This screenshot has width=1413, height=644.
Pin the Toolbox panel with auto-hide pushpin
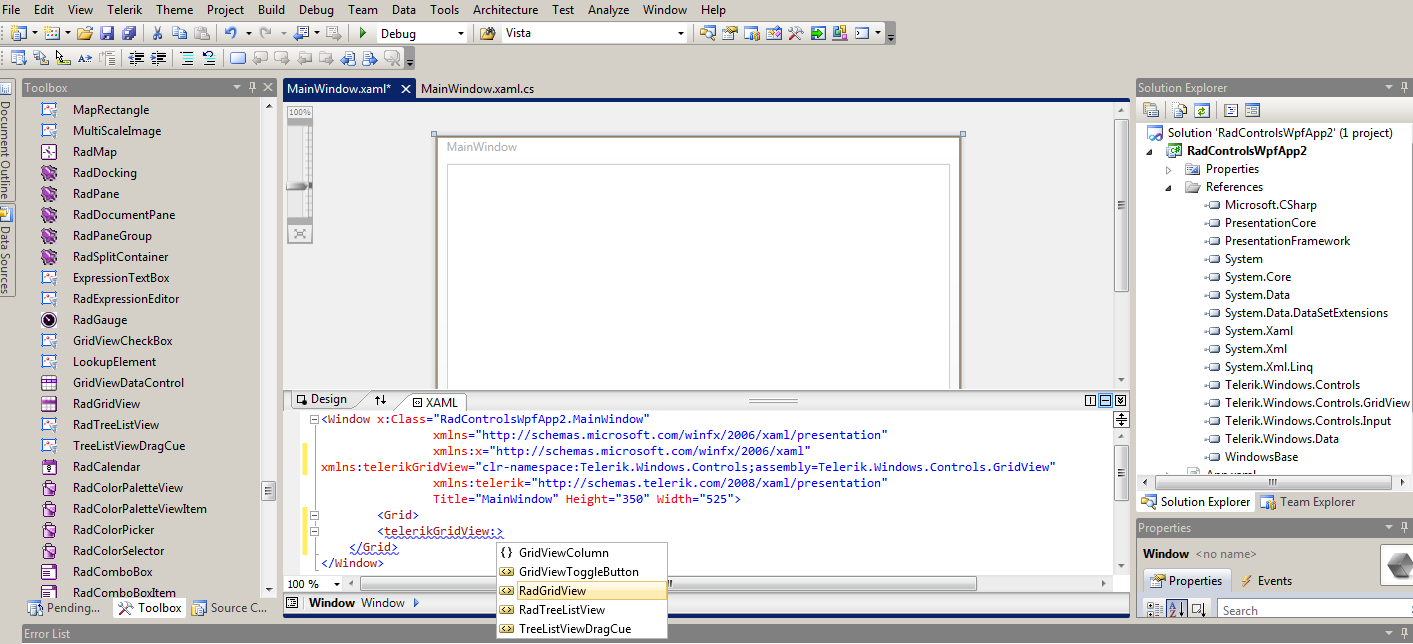(x=253, y=88)
